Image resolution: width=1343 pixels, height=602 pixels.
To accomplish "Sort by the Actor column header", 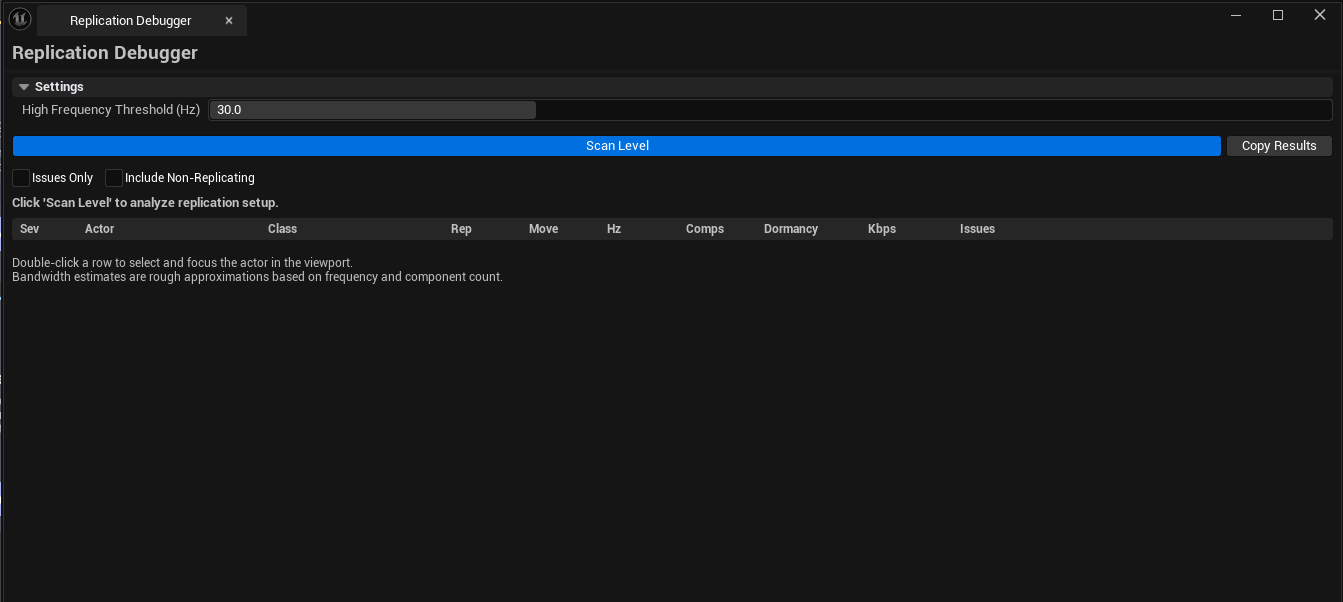I will (x=100, y=229).
